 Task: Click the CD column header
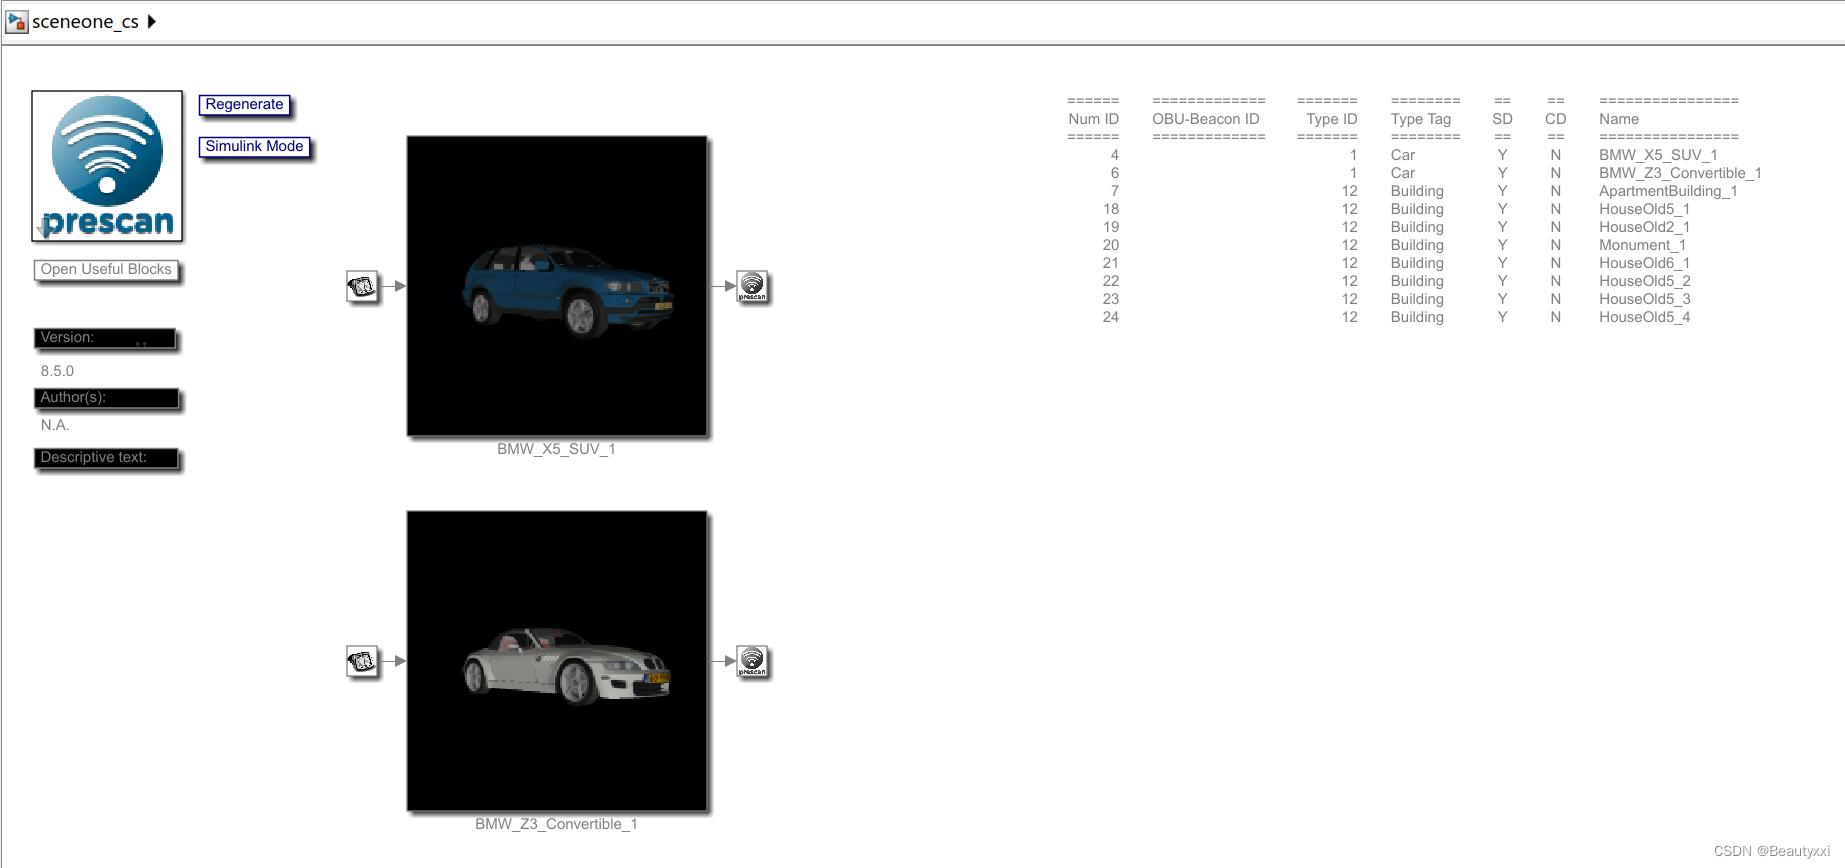1555,119
